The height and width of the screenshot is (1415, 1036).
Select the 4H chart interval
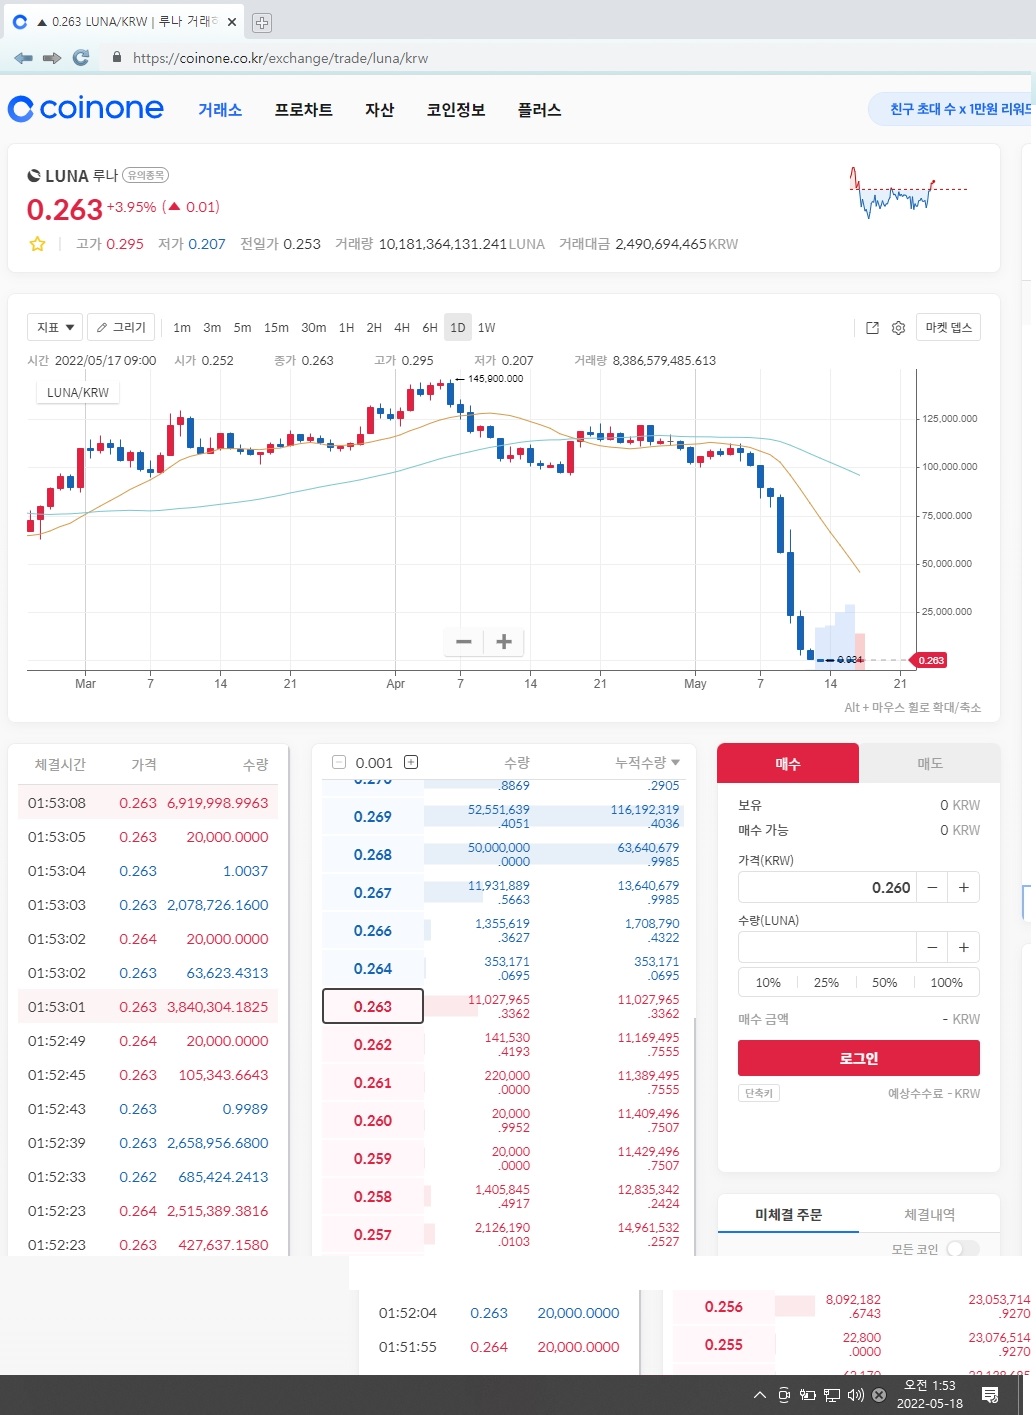click(402, 328)
